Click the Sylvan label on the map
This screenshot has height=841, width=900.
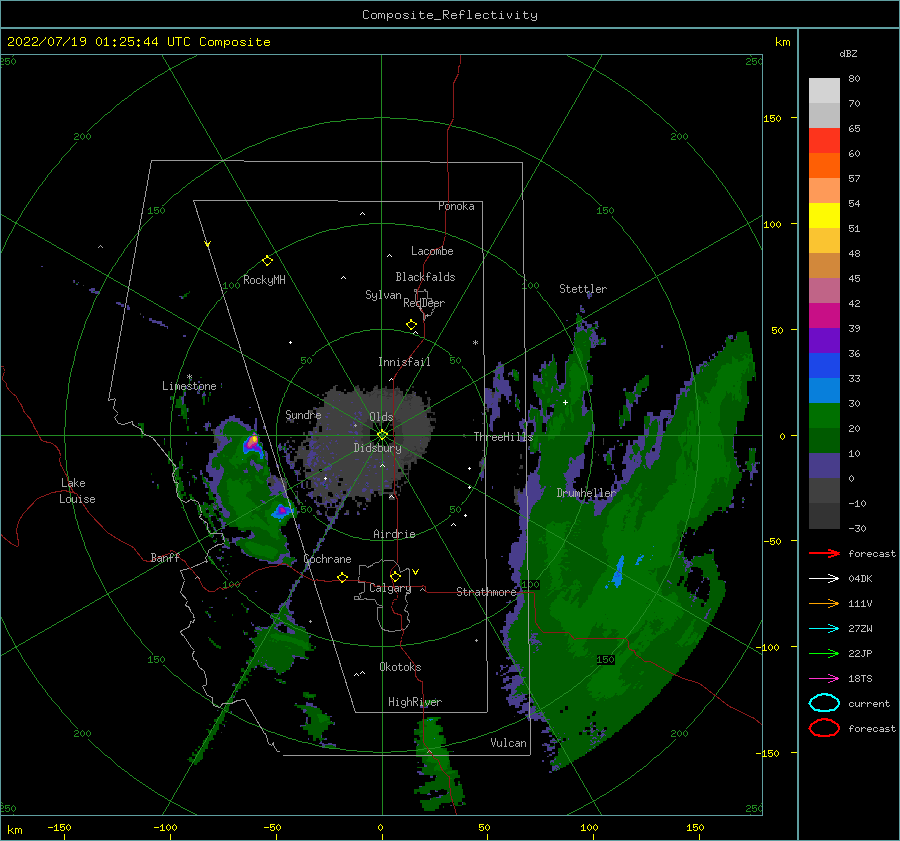(x=383, y=295)
